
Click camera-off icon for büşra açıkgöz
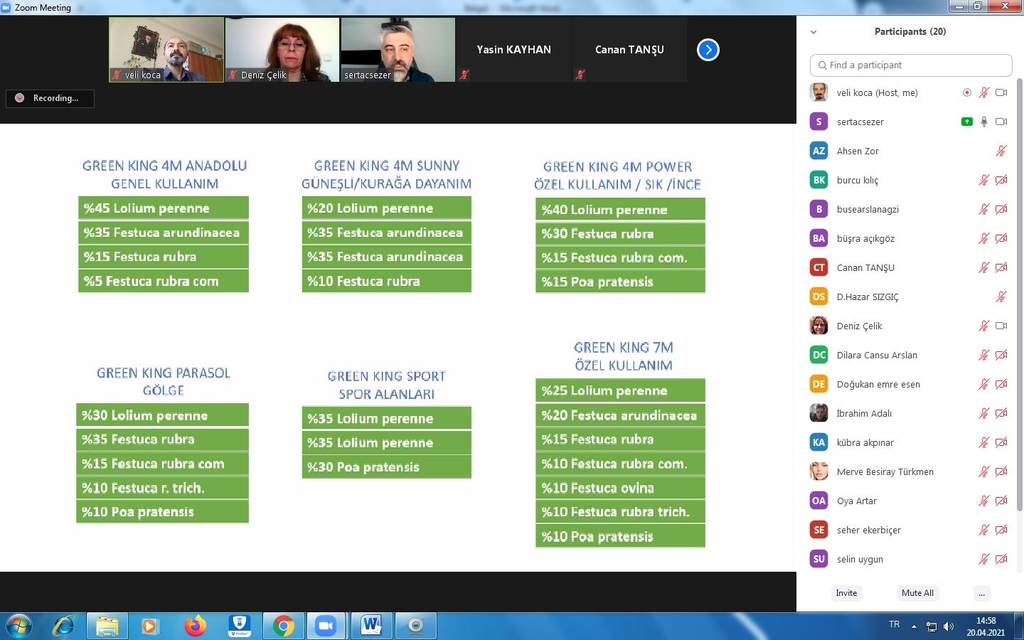click(x=1001, y=238)
